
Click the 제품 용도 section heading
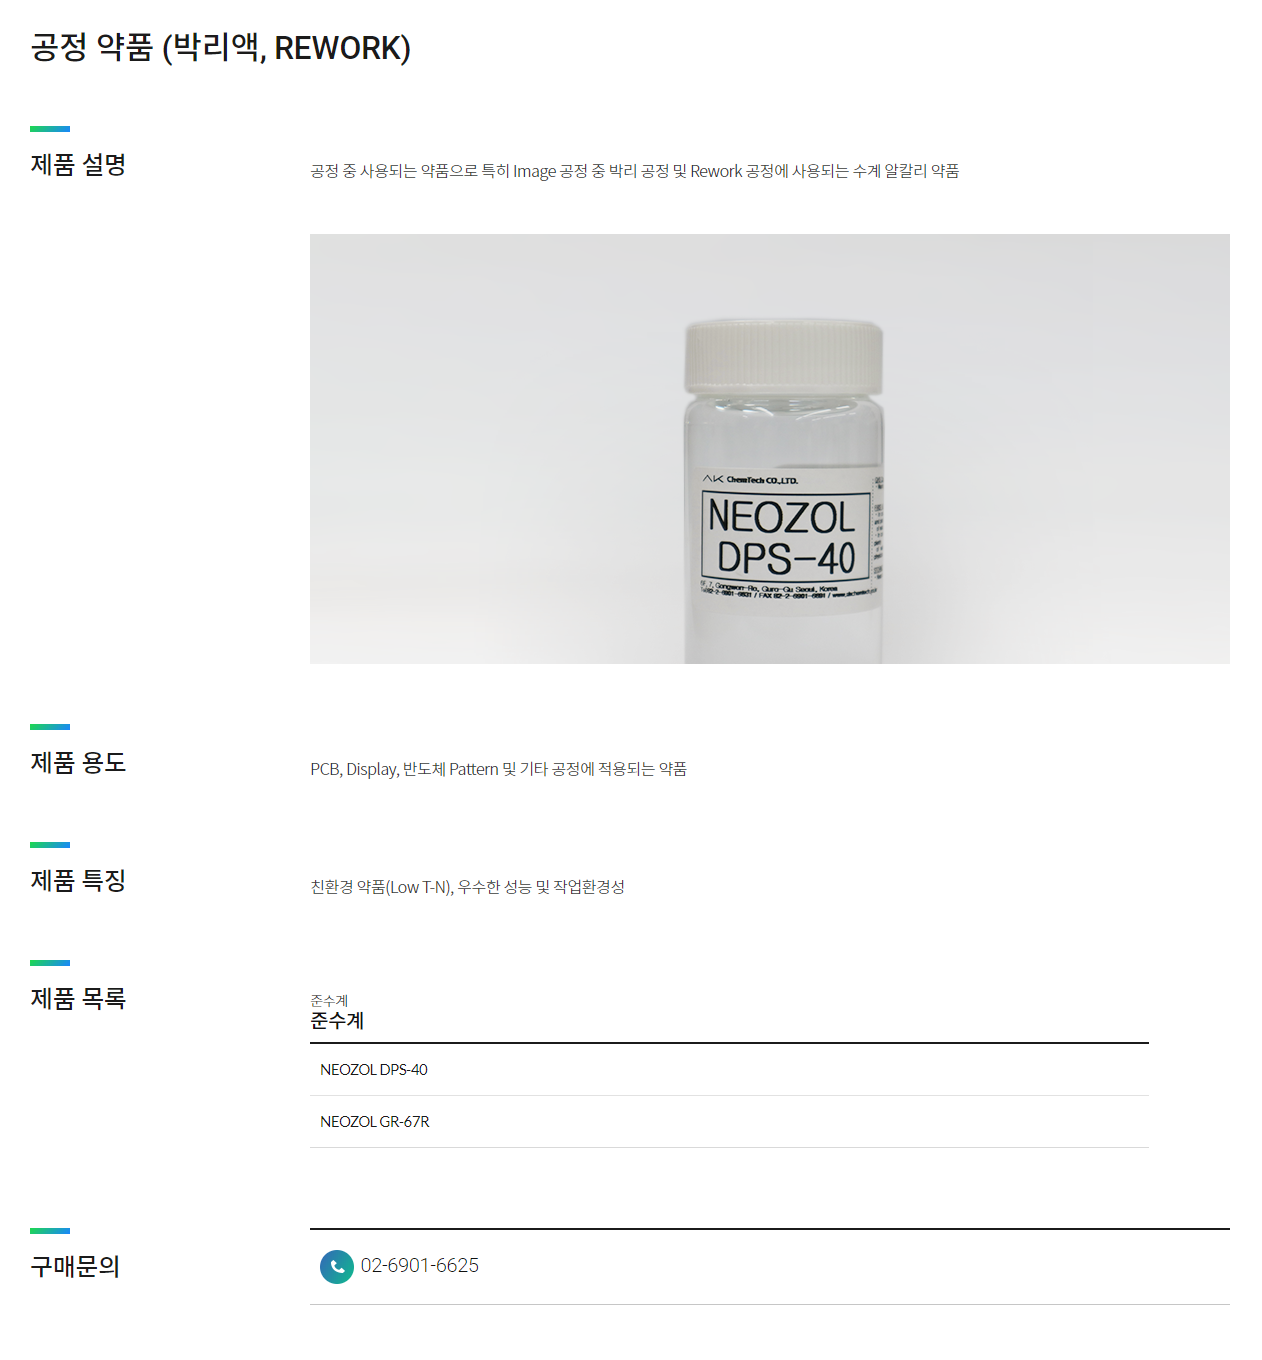coord(78,763)
